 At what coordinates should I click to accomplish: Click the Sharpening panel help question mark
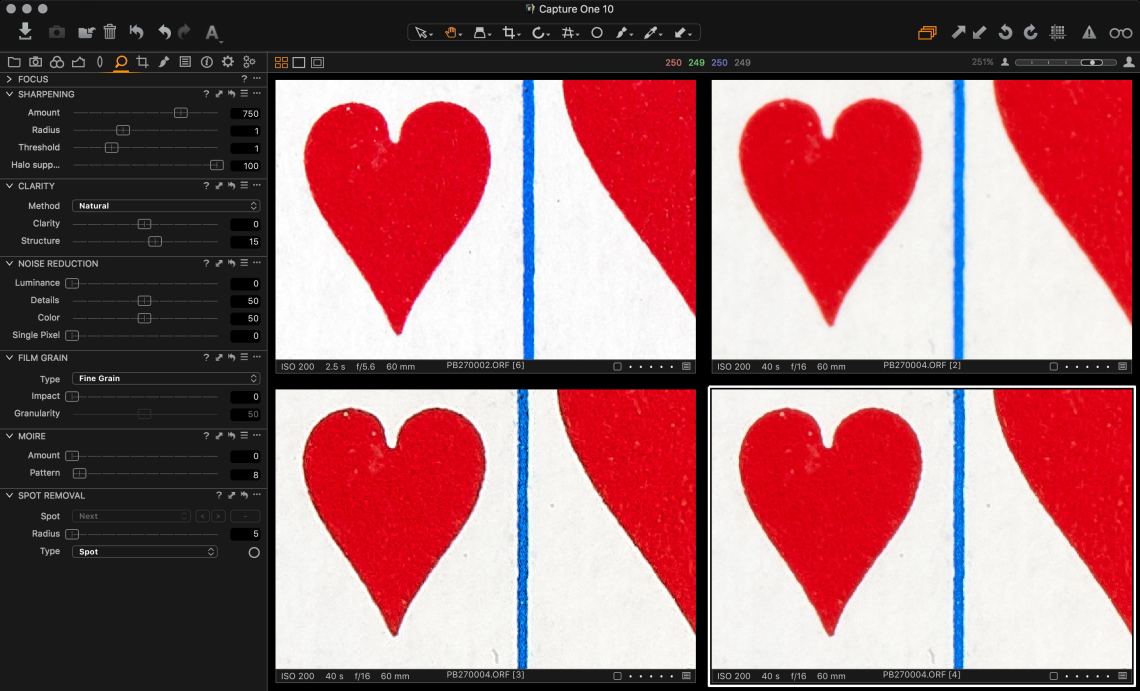[x=207, y=94]
